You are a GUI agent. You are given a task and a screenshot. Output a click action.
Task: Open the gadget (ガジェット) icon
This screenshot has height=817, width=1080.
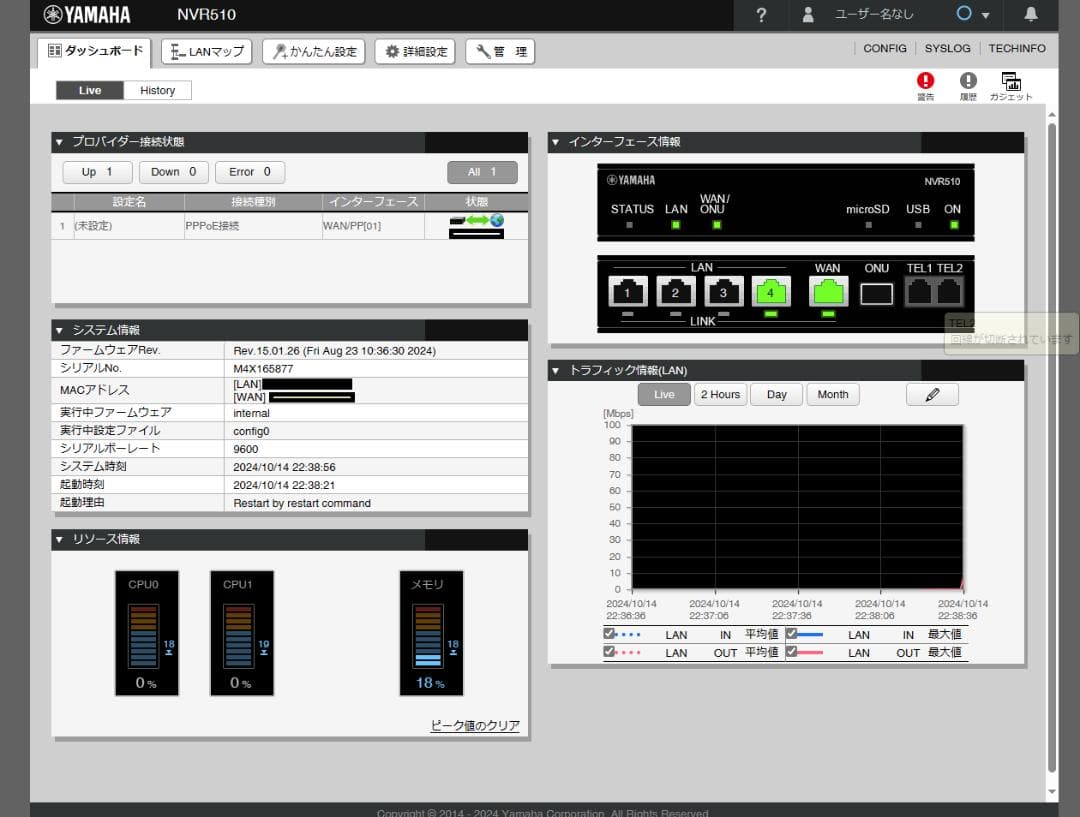1011,82
